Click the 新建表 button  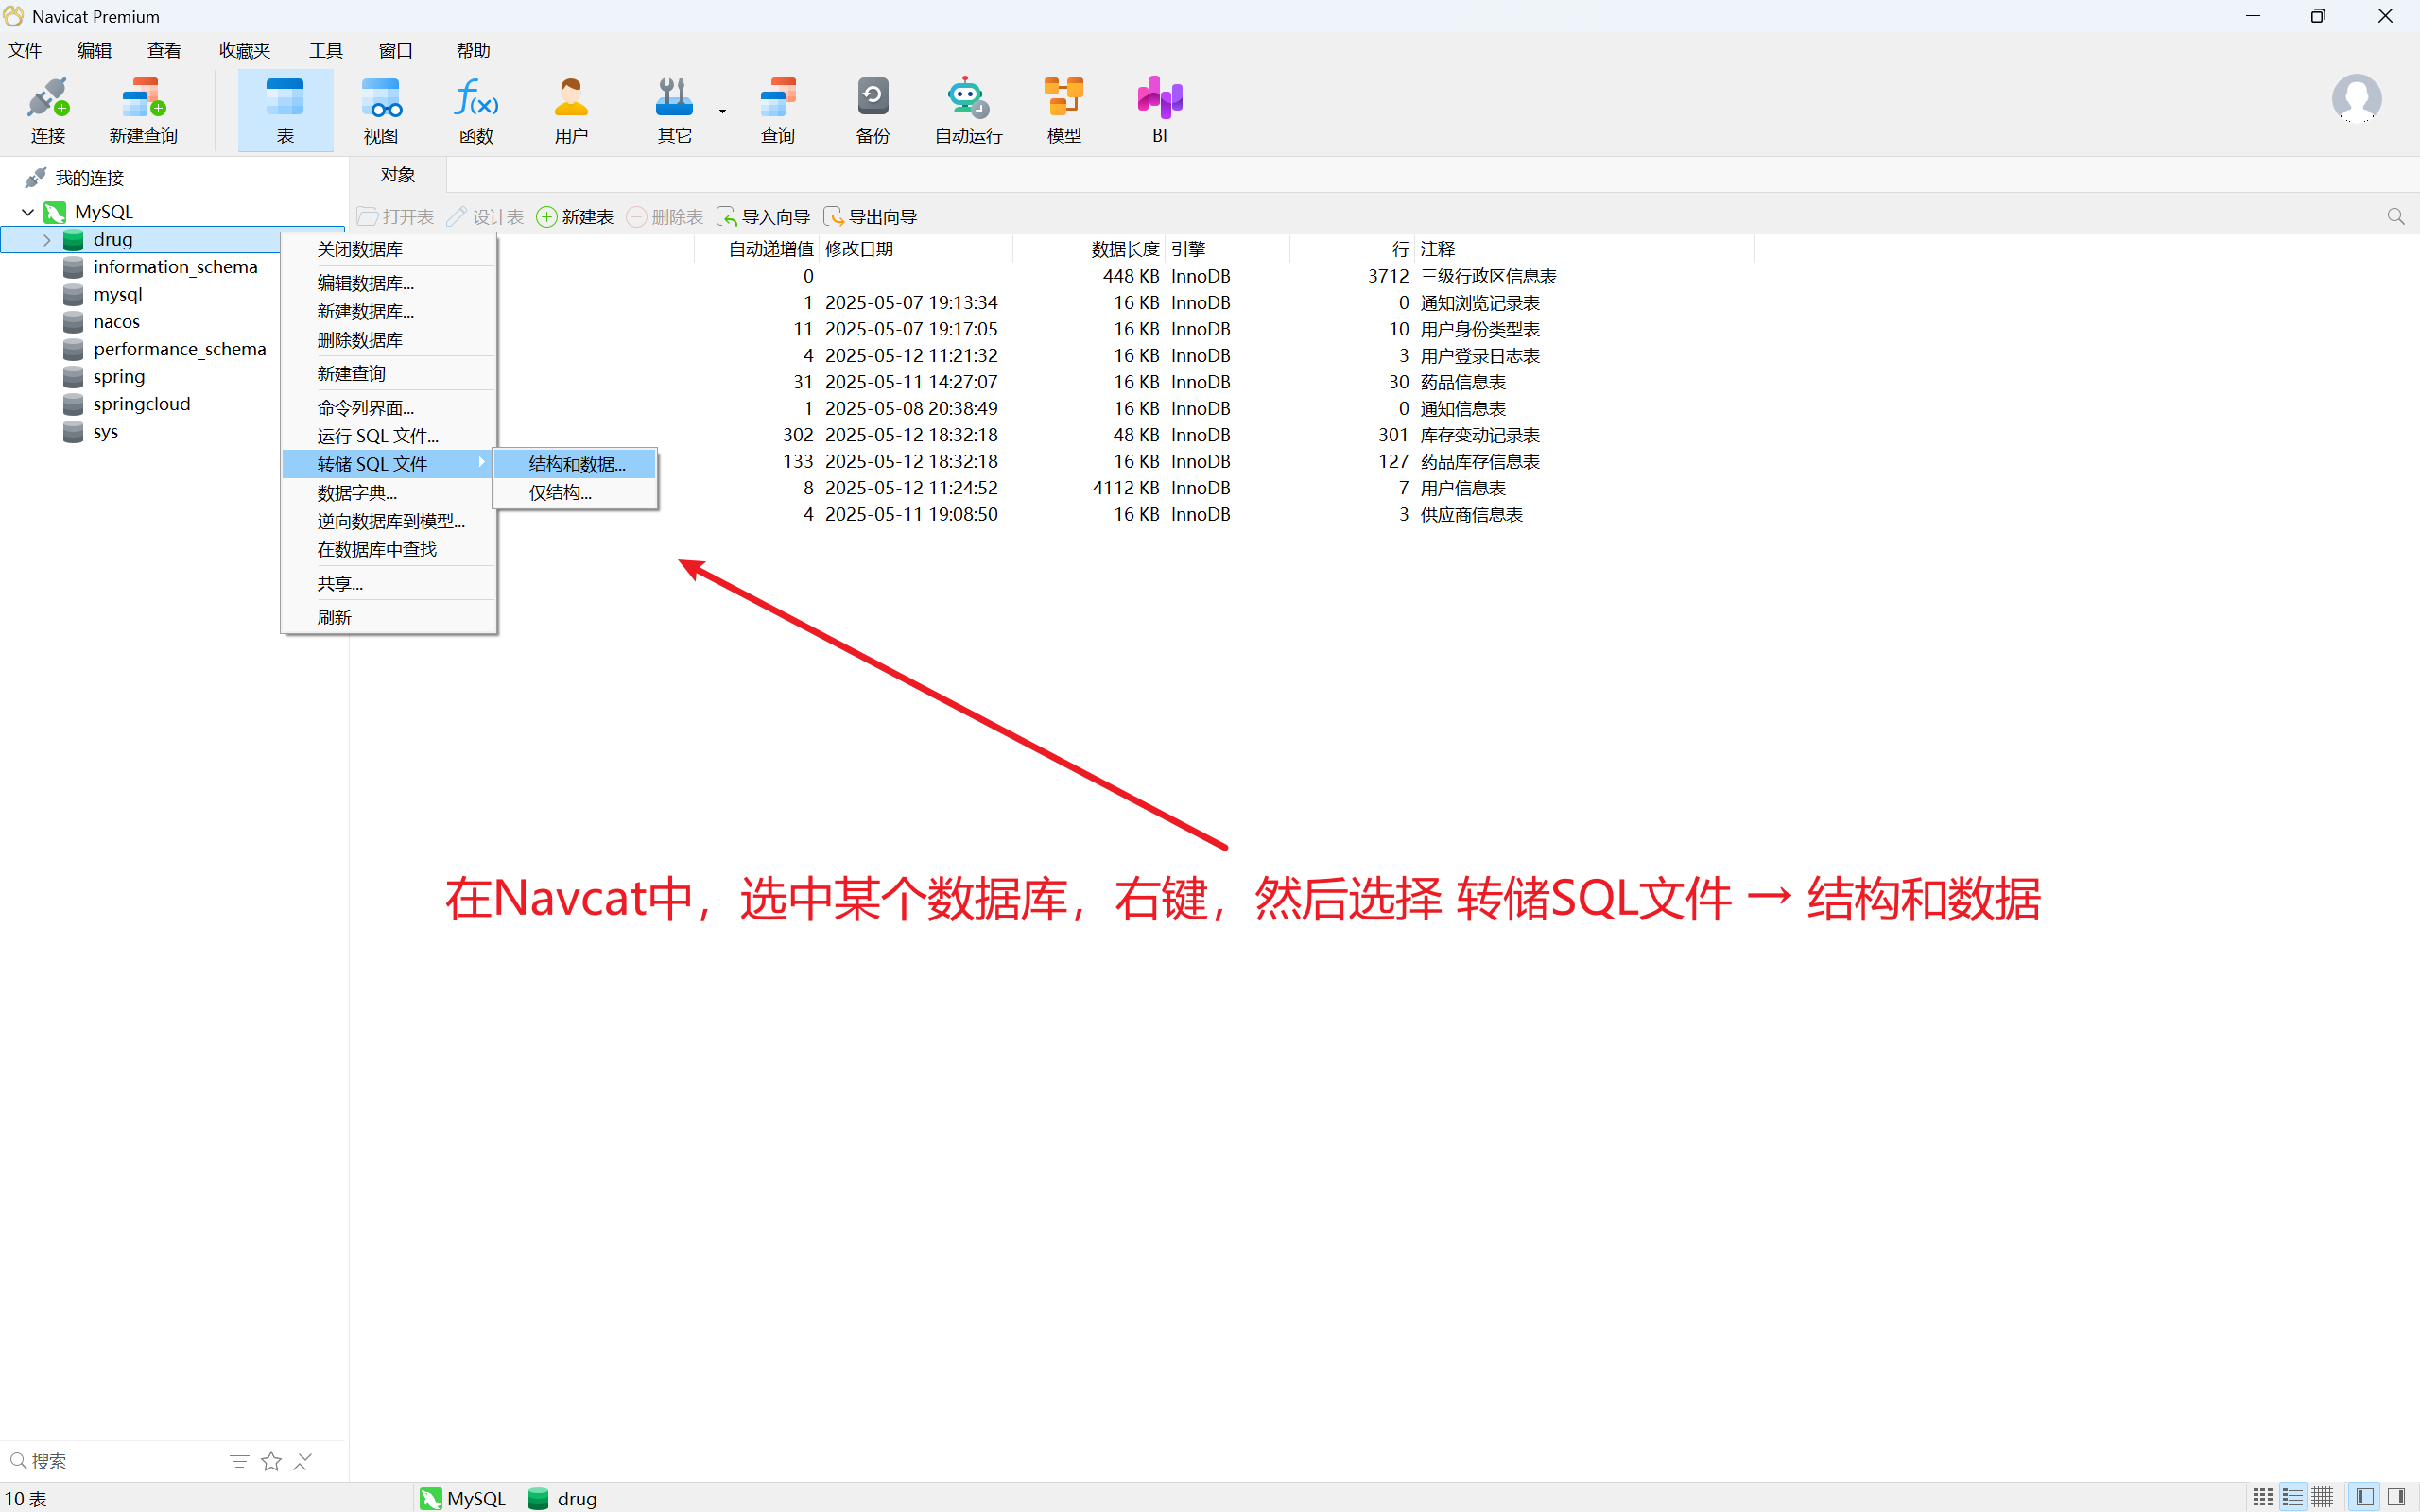click(x=575, y=217)
